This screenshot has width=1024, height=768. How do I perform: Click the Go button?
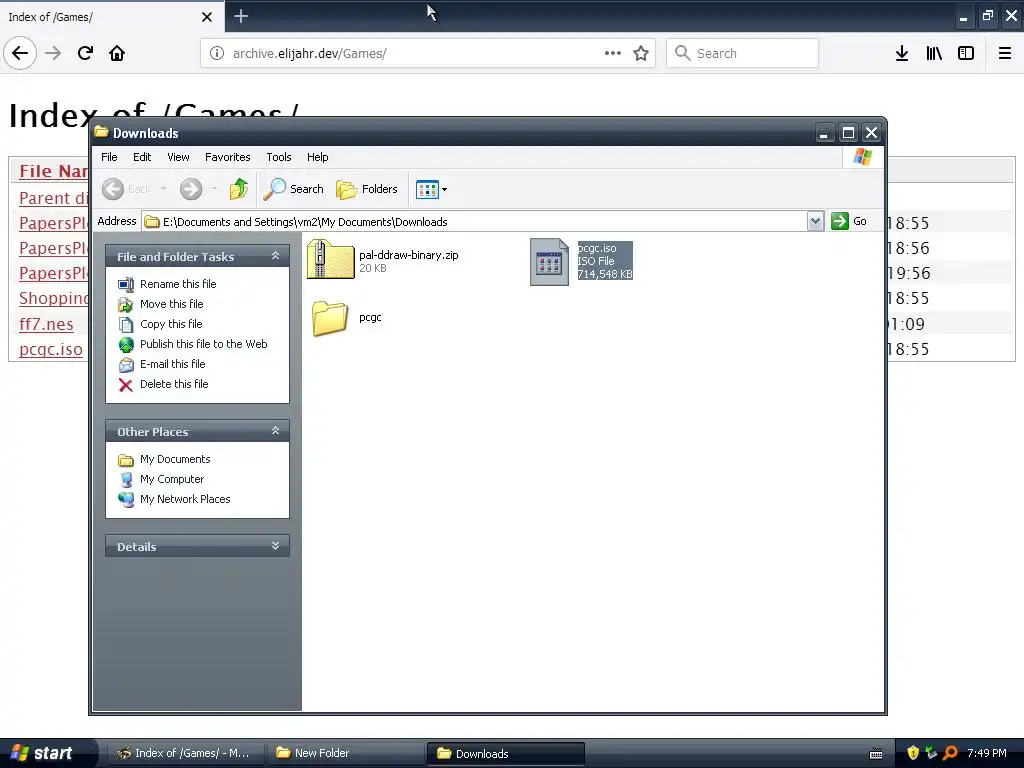coord(849,221)
